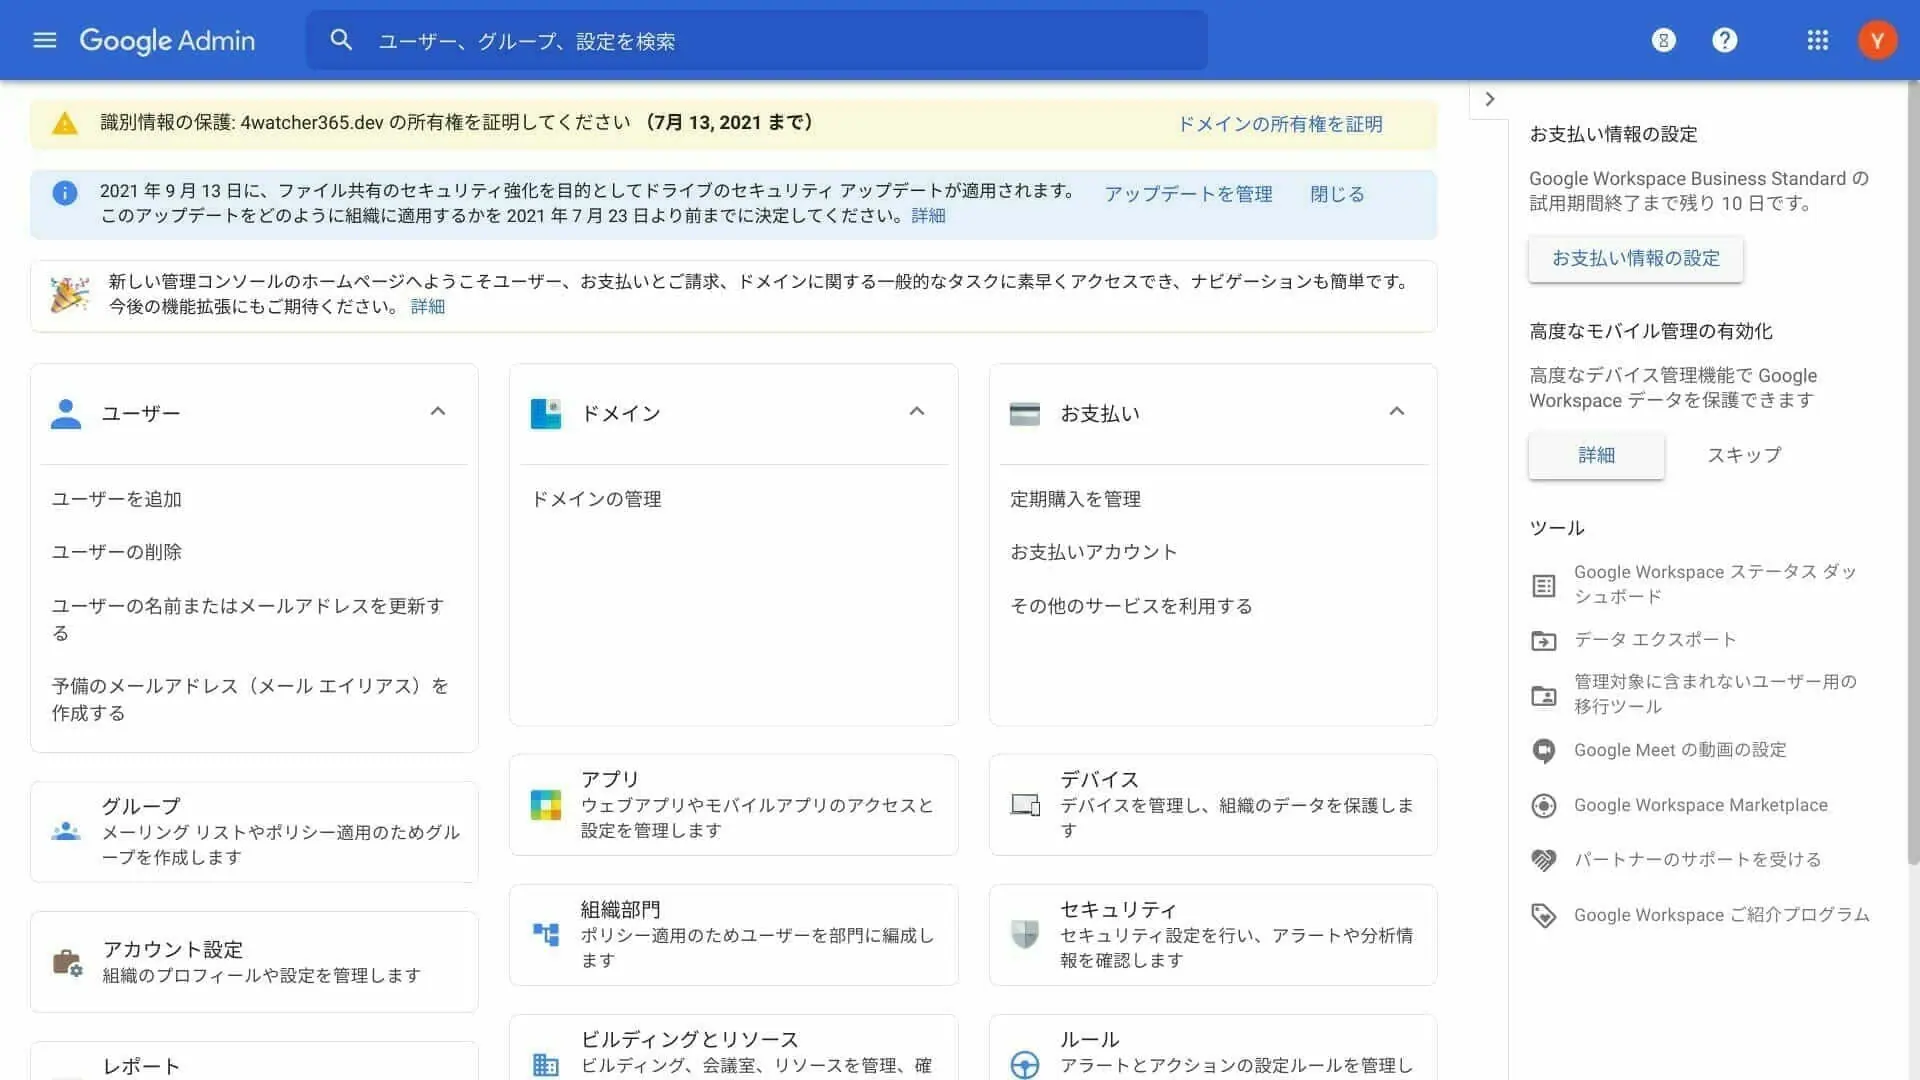Open Google Workspace ご紹介プログラム
This screenshot has width=1920, height=1080.
(1722, 915)
